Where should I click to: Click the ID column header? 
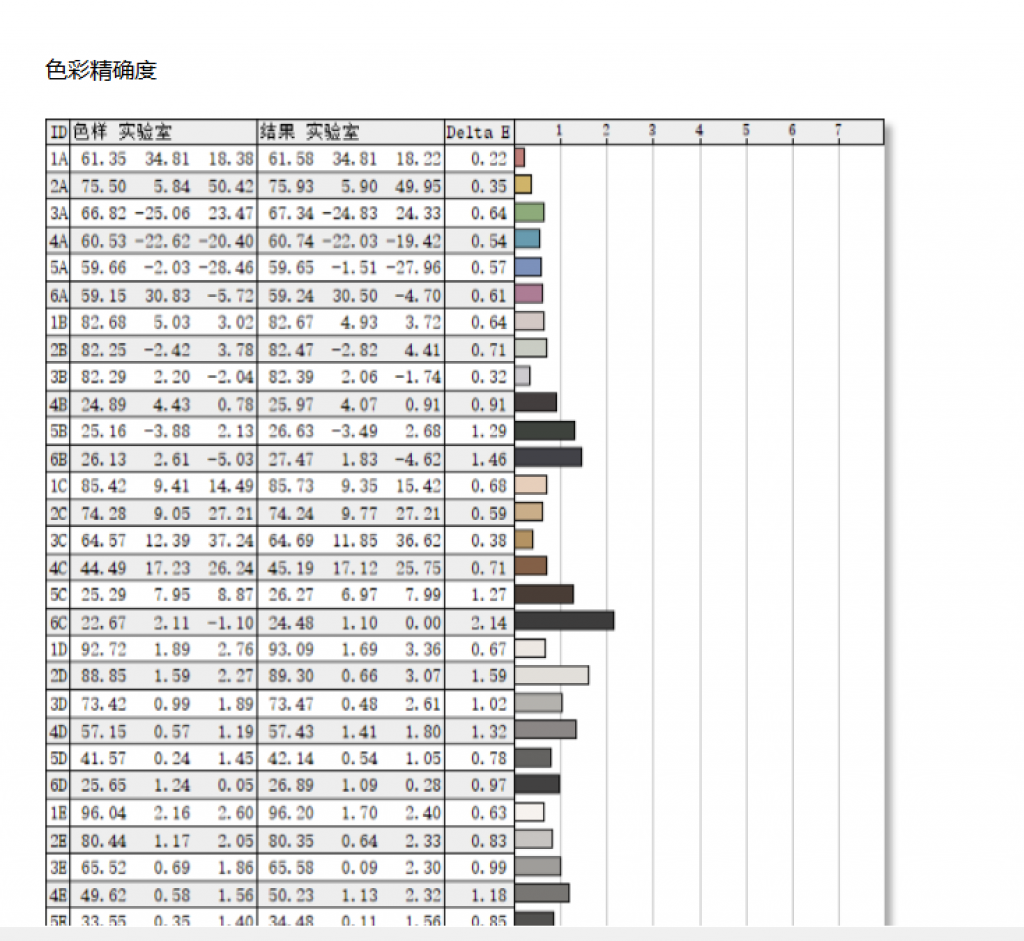58,132
